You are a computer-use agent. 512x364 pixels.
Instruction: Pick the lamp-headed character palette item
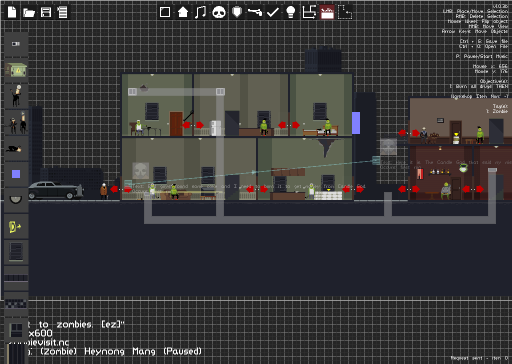pos(16,96)
